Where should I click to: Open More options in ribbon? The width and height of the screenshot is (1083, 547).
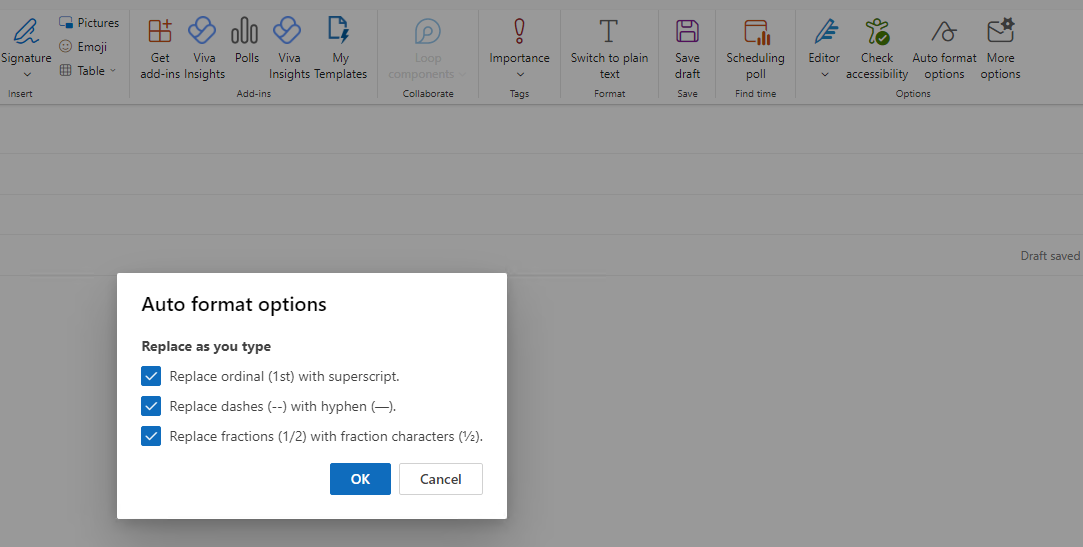(x=1000, y=48)
